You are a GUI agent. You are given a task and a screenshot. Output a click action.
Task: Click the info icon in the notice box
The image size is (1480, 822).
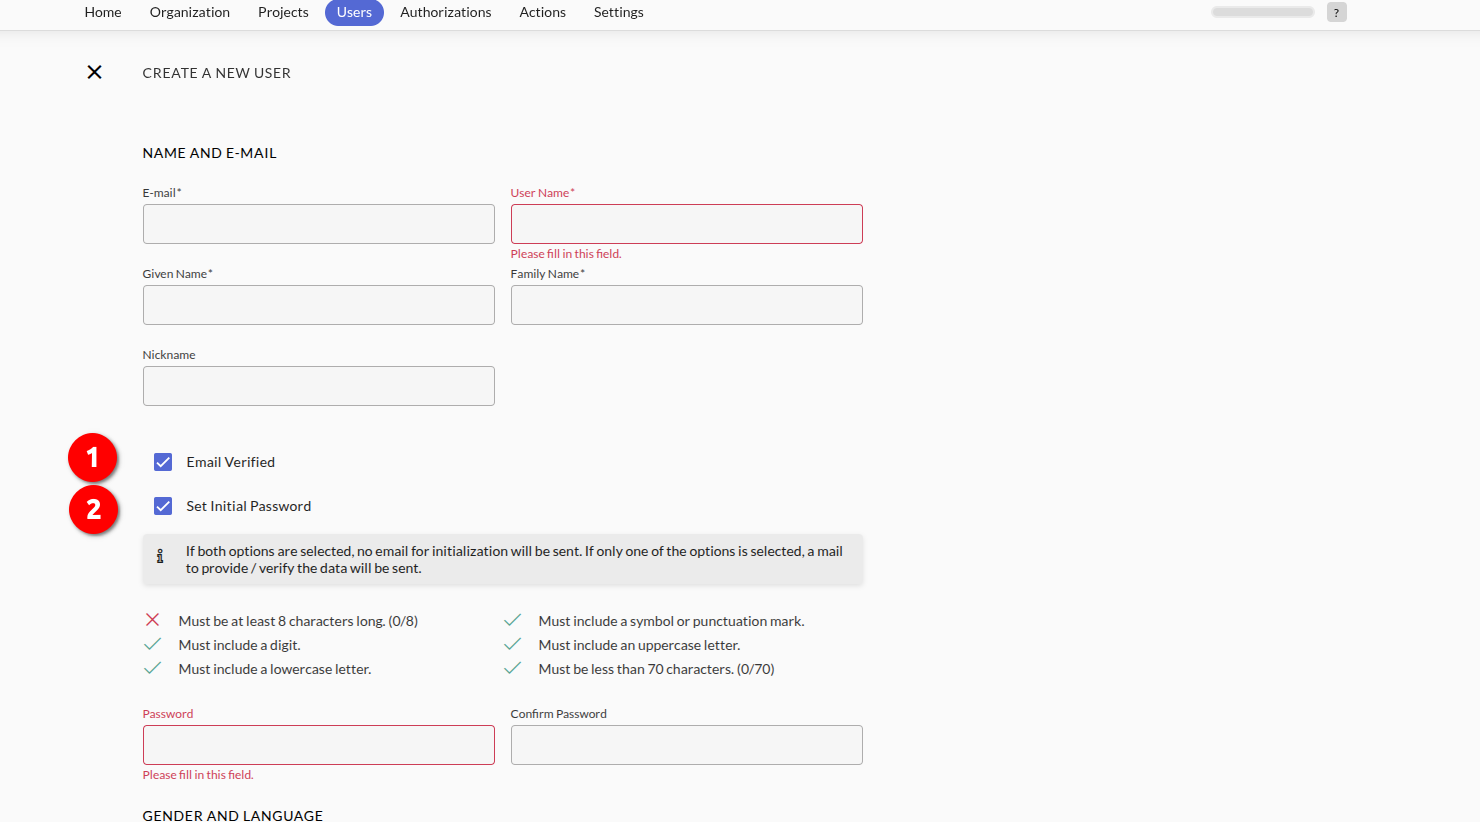(x=160, y=556)
